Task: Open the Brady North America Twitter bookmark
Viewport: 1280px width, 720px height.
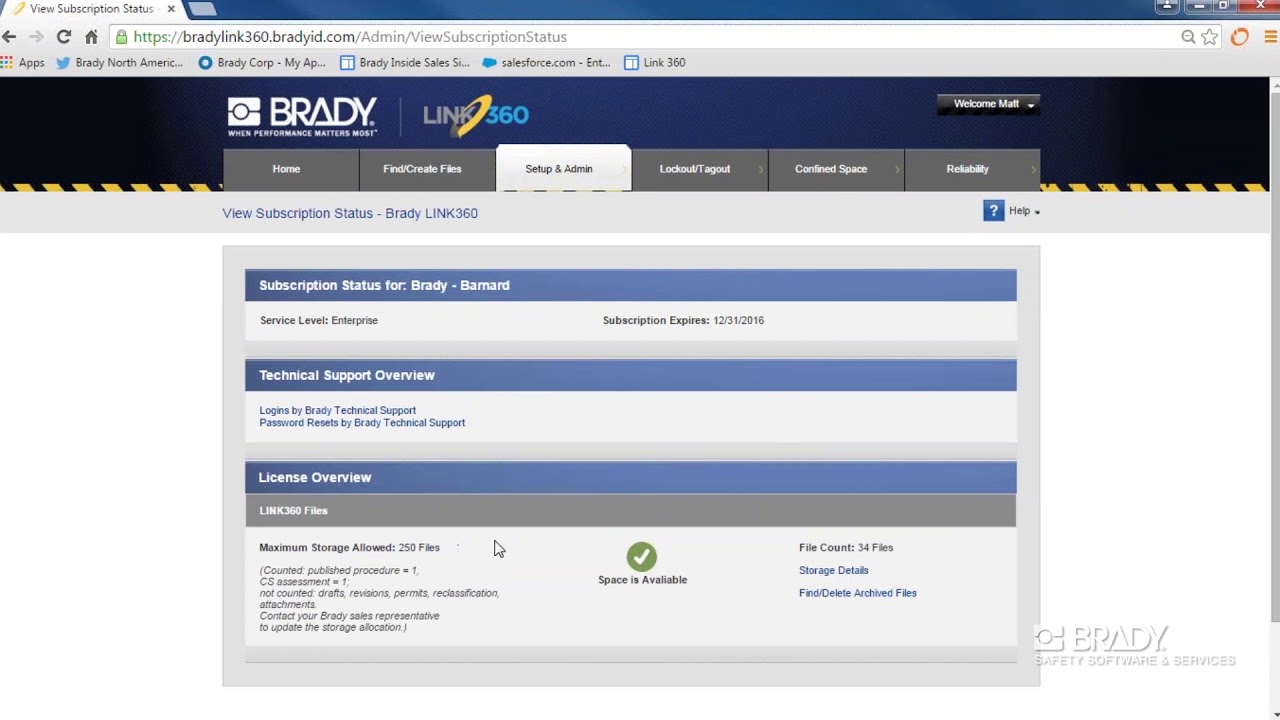Action: [119, 62]
